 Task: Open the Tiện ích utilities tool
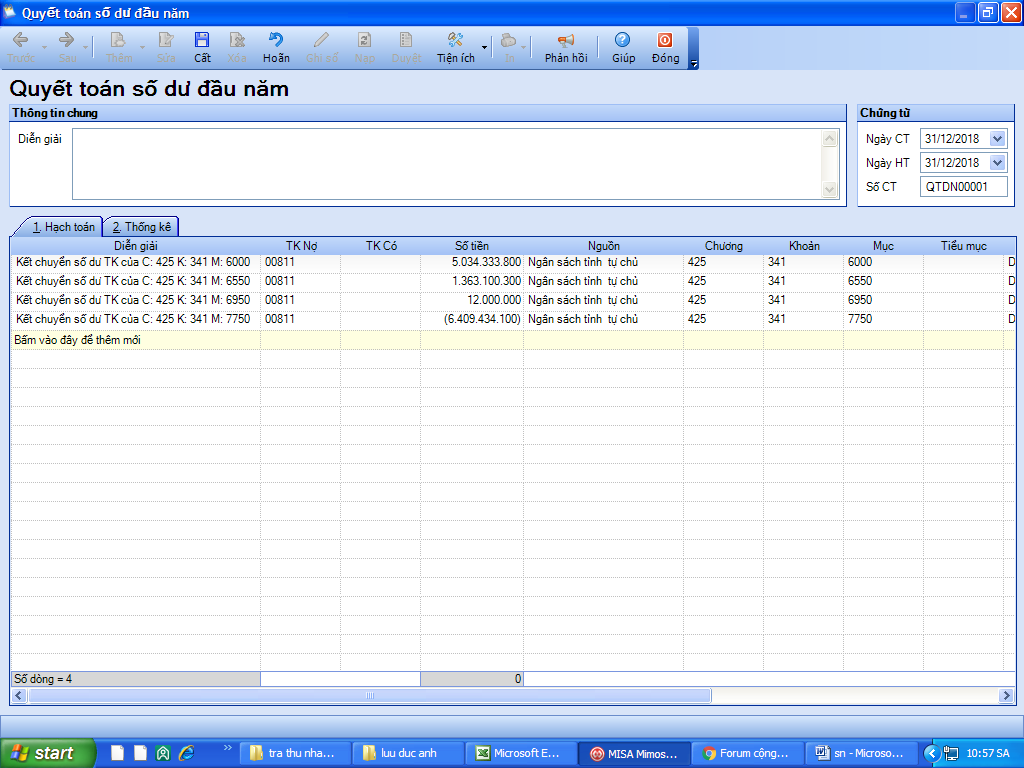point(455,46)
